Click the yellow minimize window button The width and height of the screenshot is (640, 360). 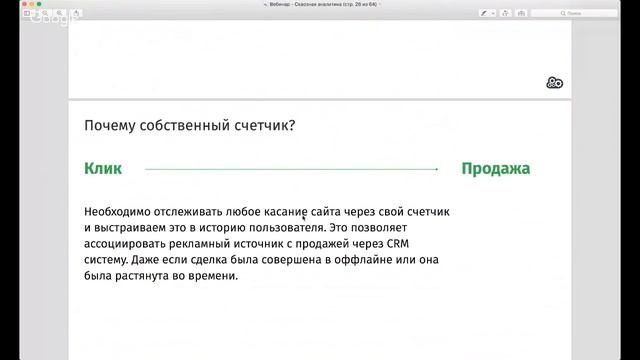tap(32, 4)
